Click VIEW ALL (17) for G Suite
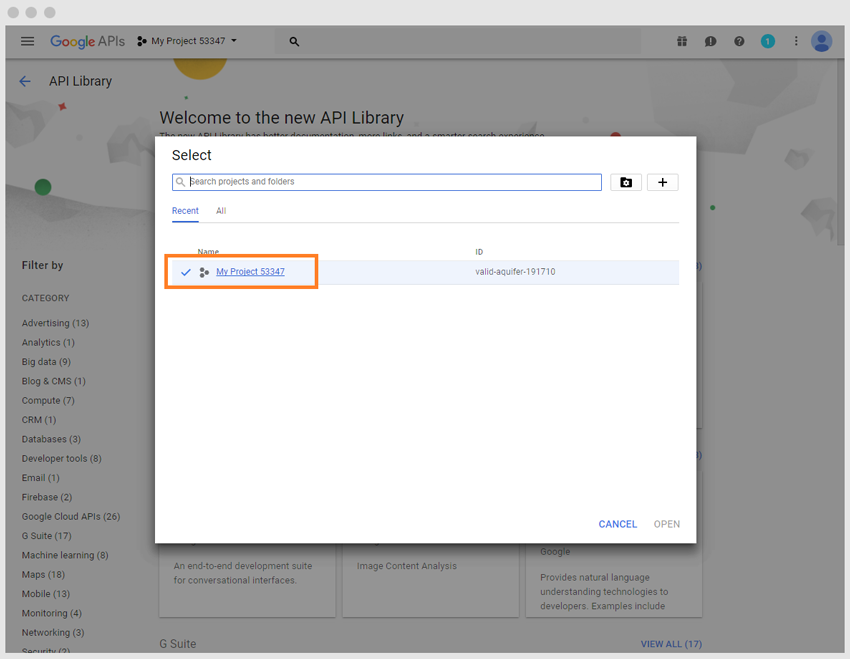This screenshot has width=850, height=659. point(671,644)
